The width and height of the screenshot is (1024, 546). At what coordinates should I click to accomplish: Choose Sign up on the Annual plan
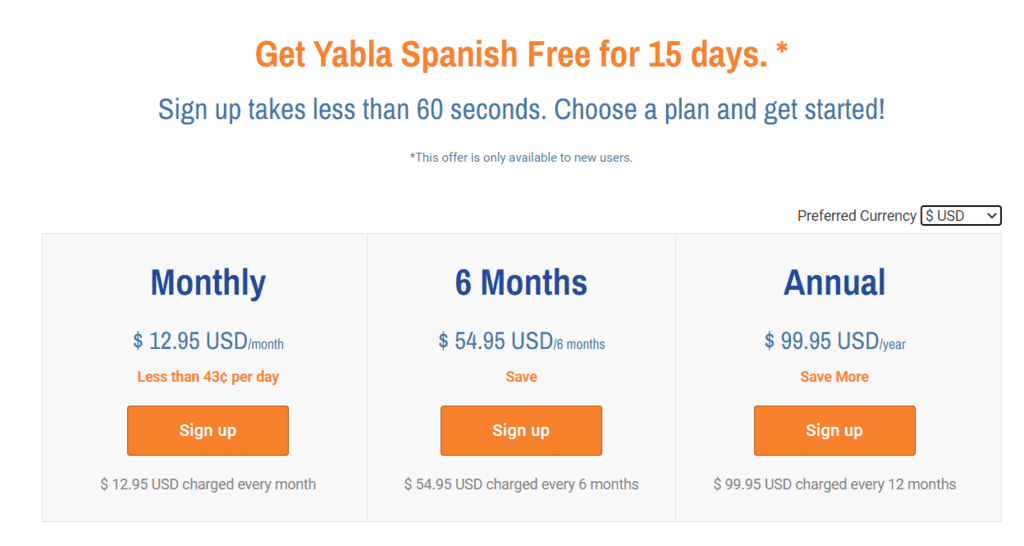coord(834,430)
